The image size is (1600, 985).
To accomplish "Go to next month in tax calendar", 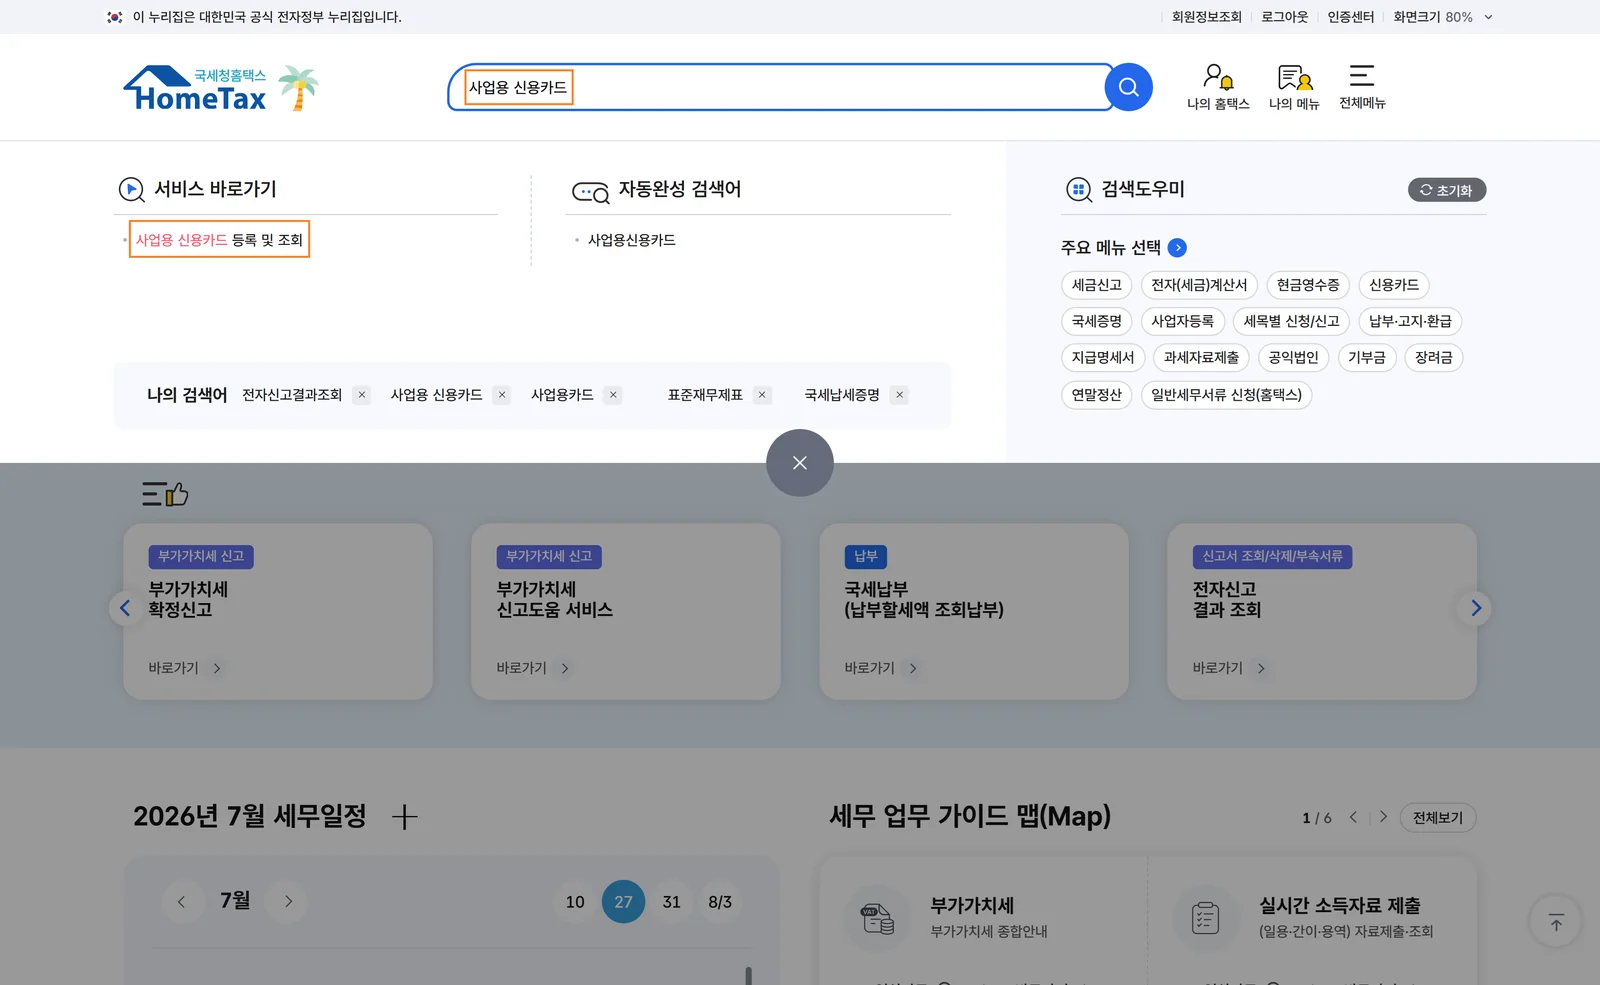I will (289, 902).
